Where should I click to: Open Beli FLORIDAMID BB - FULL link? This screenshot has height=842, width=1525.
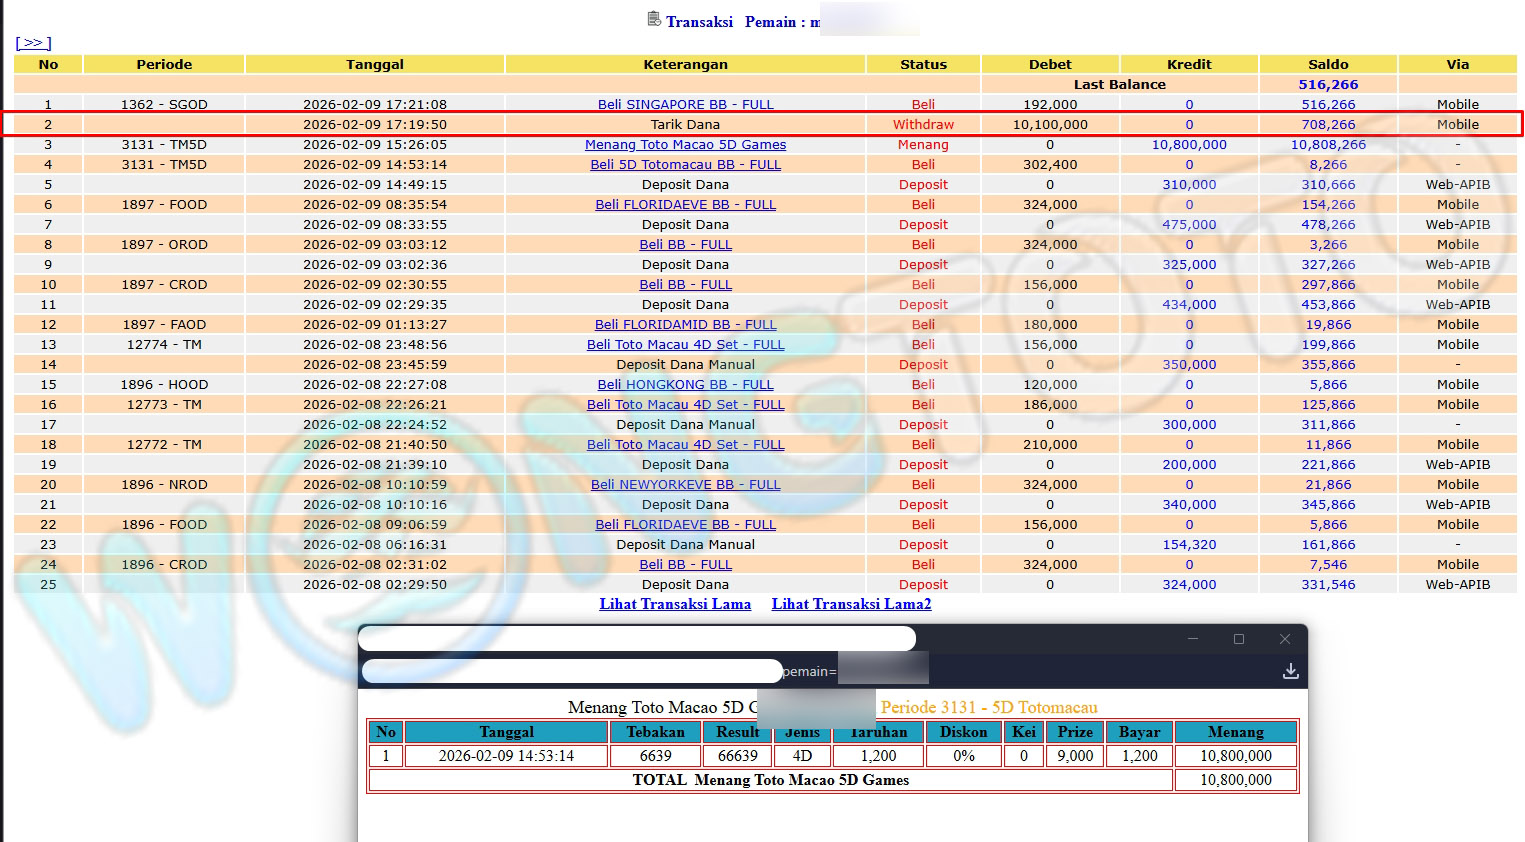685,325
